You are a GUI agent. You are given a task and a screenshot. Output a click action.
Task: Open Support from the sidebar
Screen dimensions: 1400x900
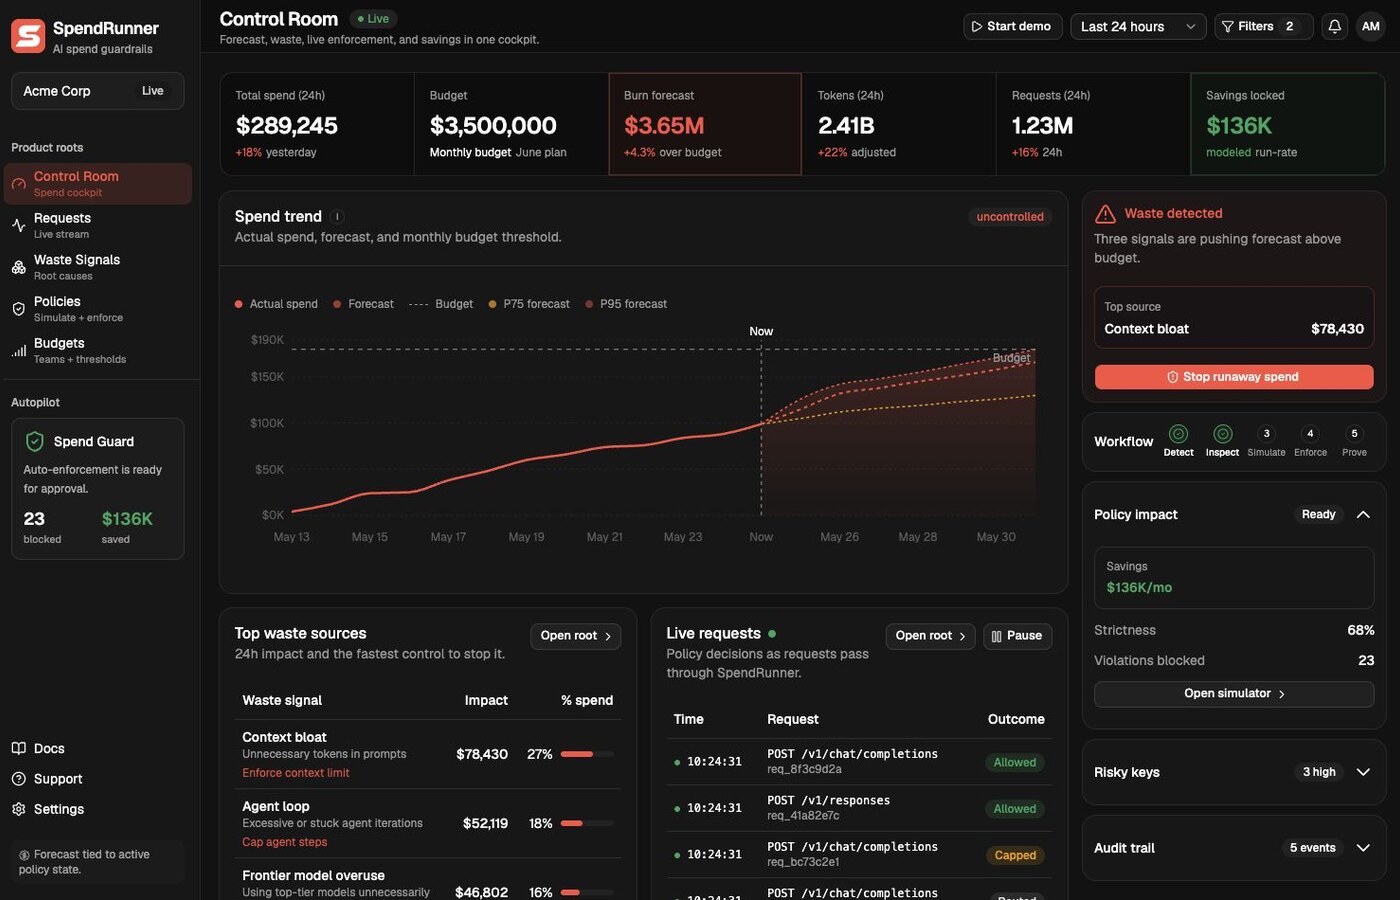pyautogui.click(x=47, y=779)
